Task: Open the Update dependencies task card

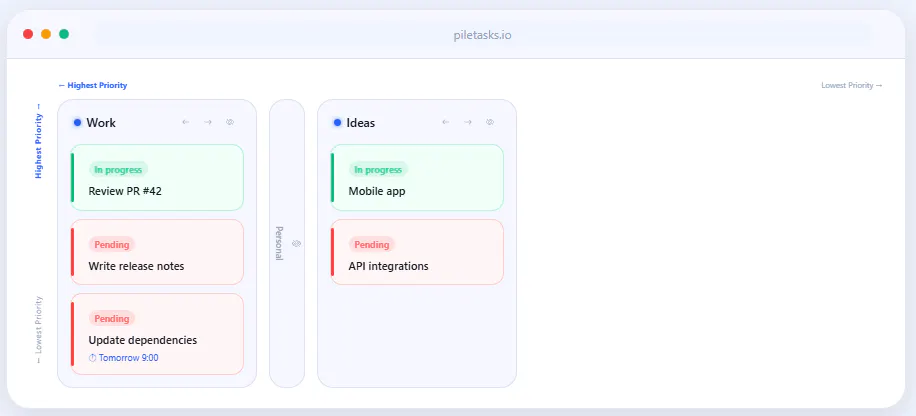Action: (x=157, y=334)
